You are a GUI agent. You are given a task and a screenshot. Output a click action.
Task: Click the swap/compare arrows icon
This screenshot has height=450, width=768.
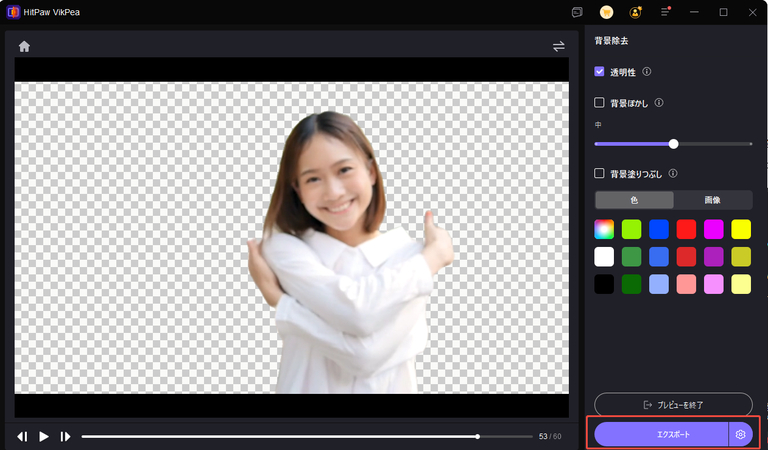click(559, 46)
